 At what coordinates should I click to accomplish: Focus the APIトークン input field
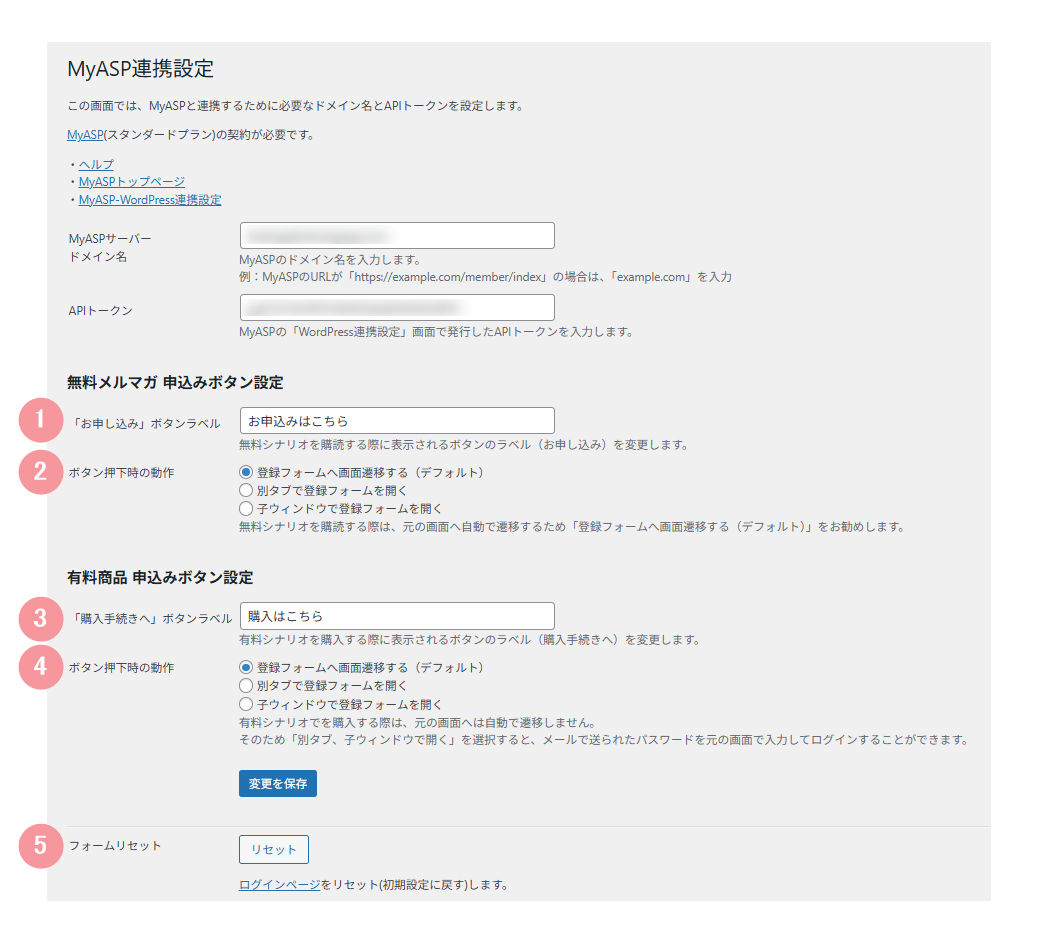coord(397,308)
